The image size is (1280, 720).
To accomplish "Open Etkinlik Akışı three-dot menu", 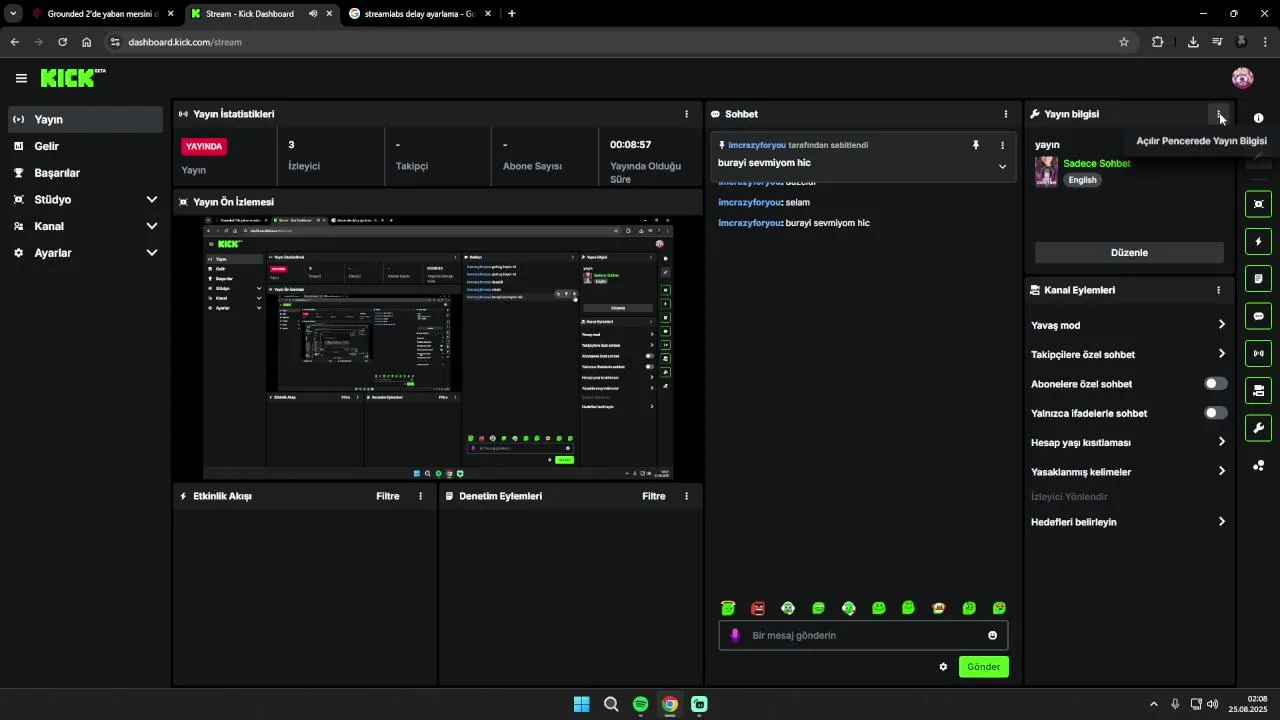I will click(x=420, y=496).
